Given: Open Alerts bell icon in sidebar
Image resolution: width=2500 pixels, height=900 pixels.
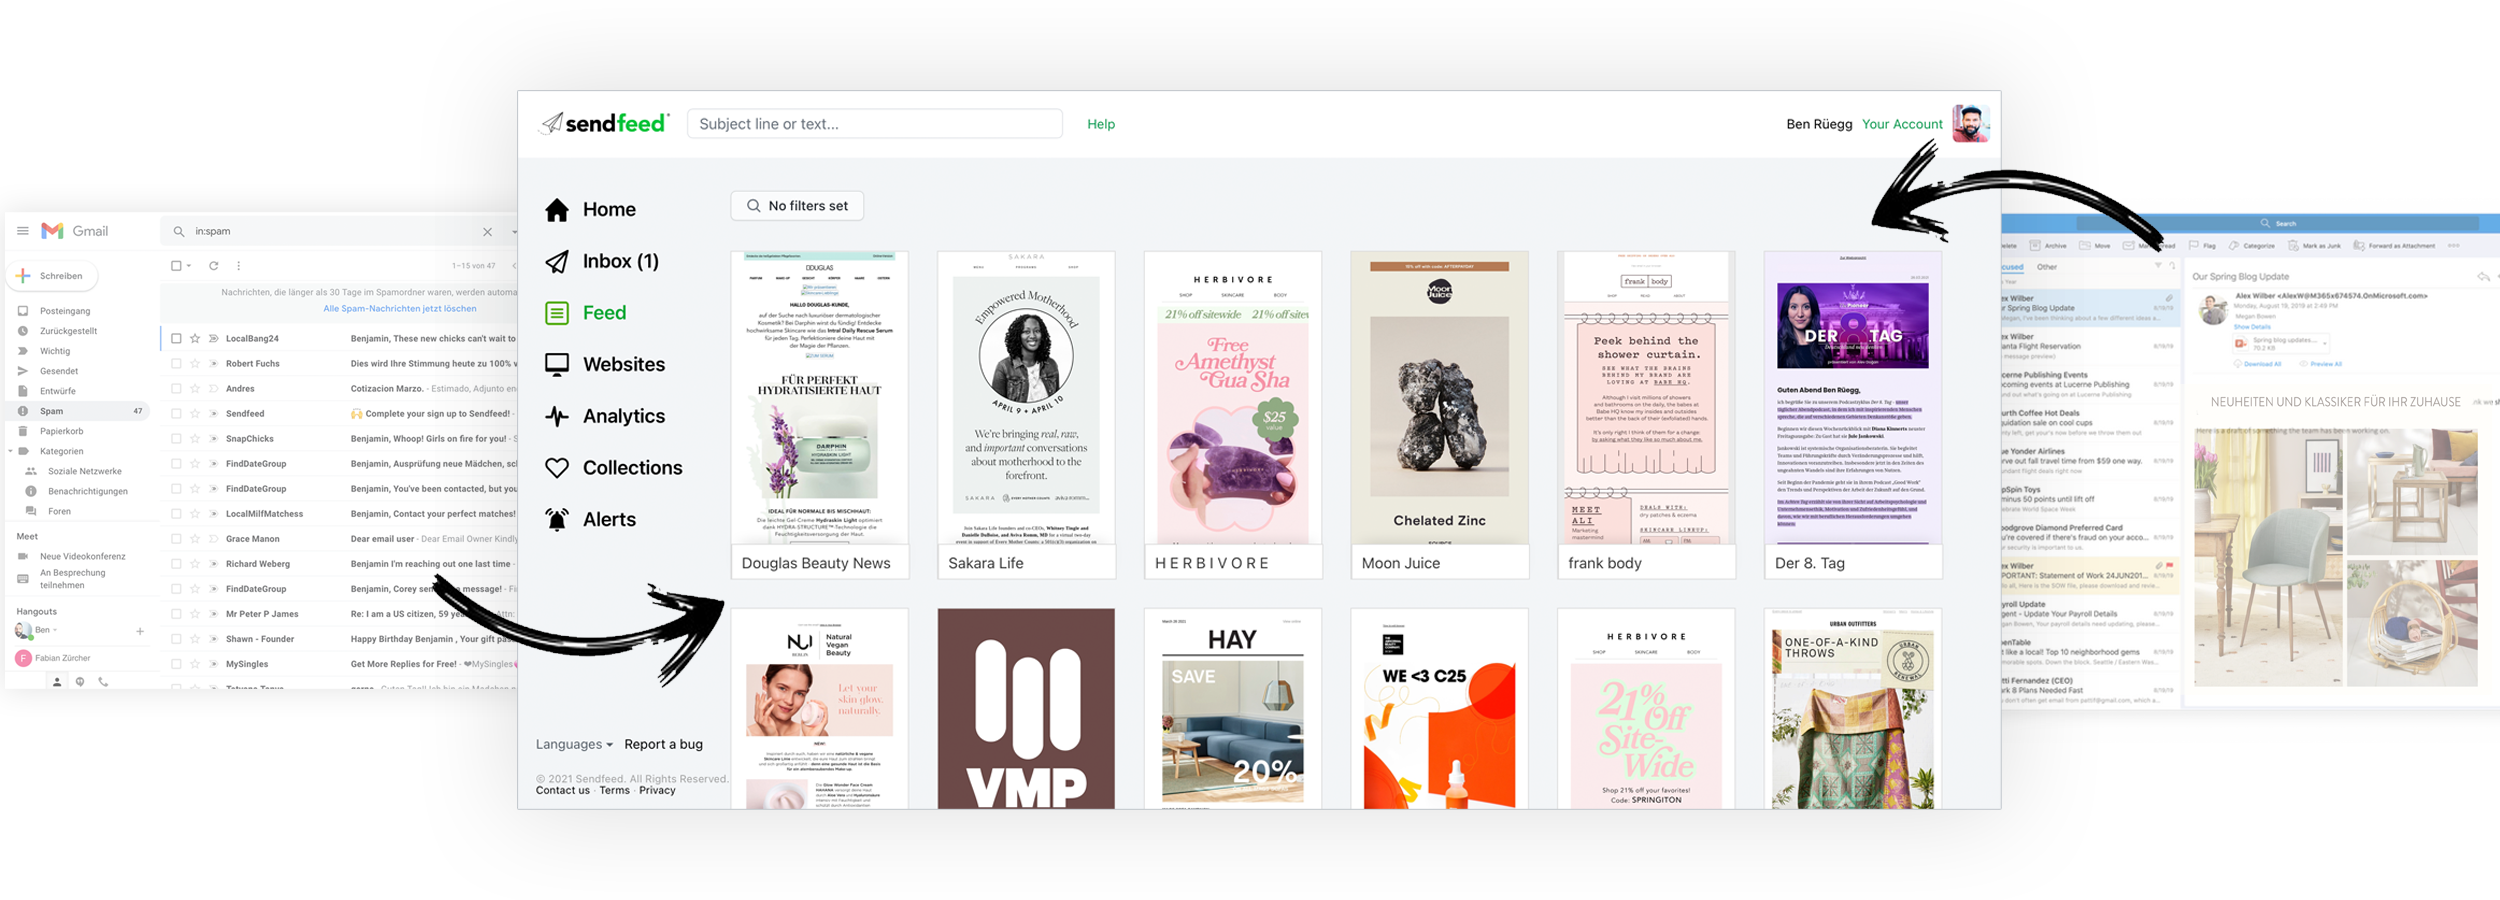Looking at the screenshot, I should click(x=557, y=519).
